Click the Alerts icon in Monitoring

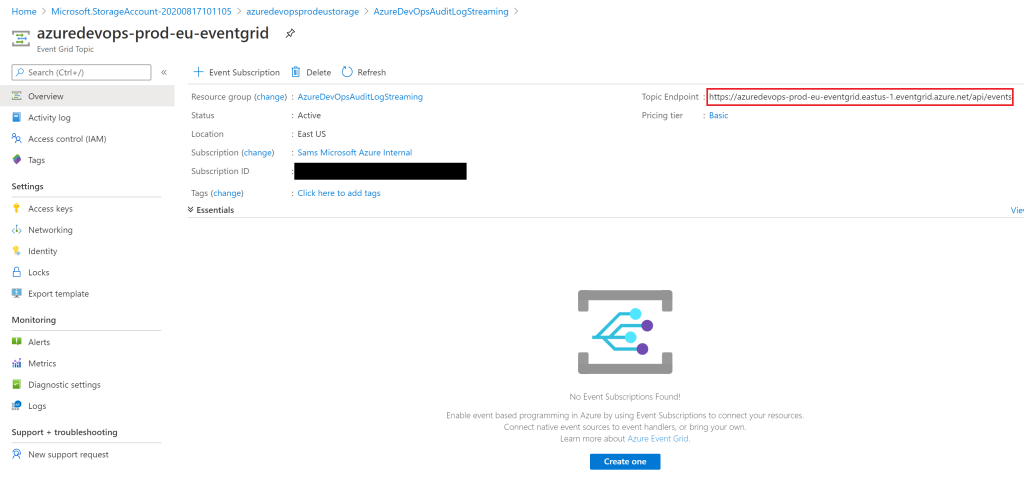click(17, 342)
